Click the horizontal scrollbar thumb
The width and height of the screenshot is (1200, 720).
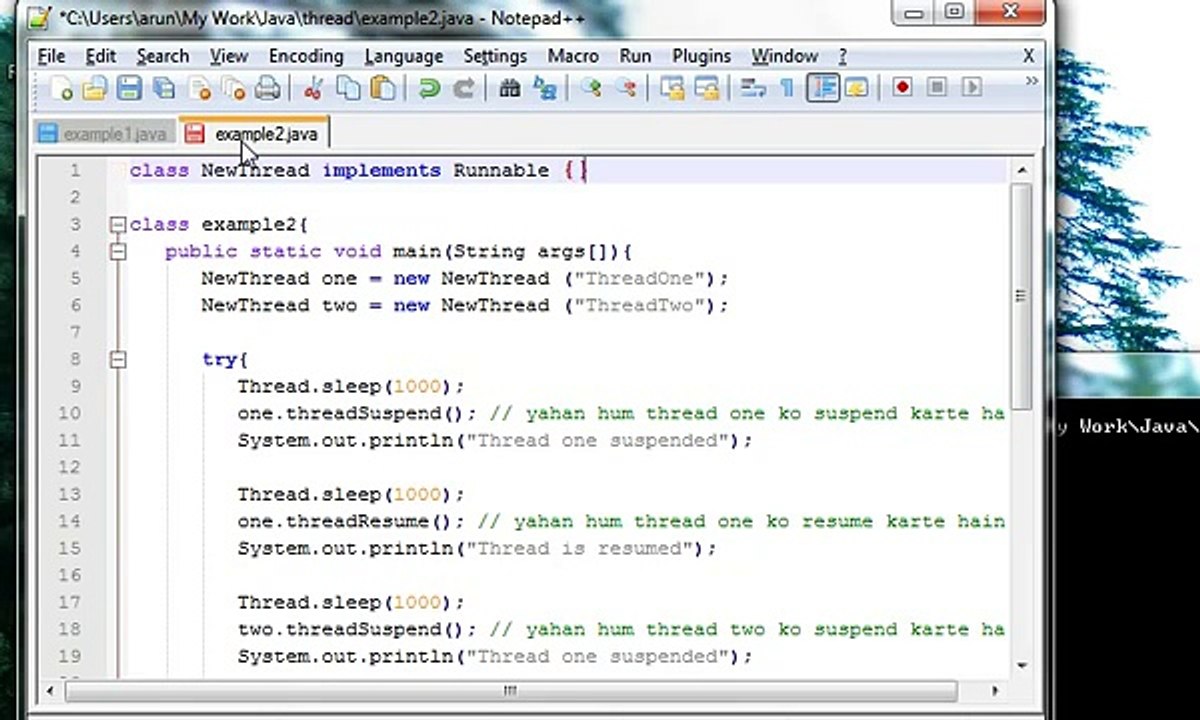[510, 690]
